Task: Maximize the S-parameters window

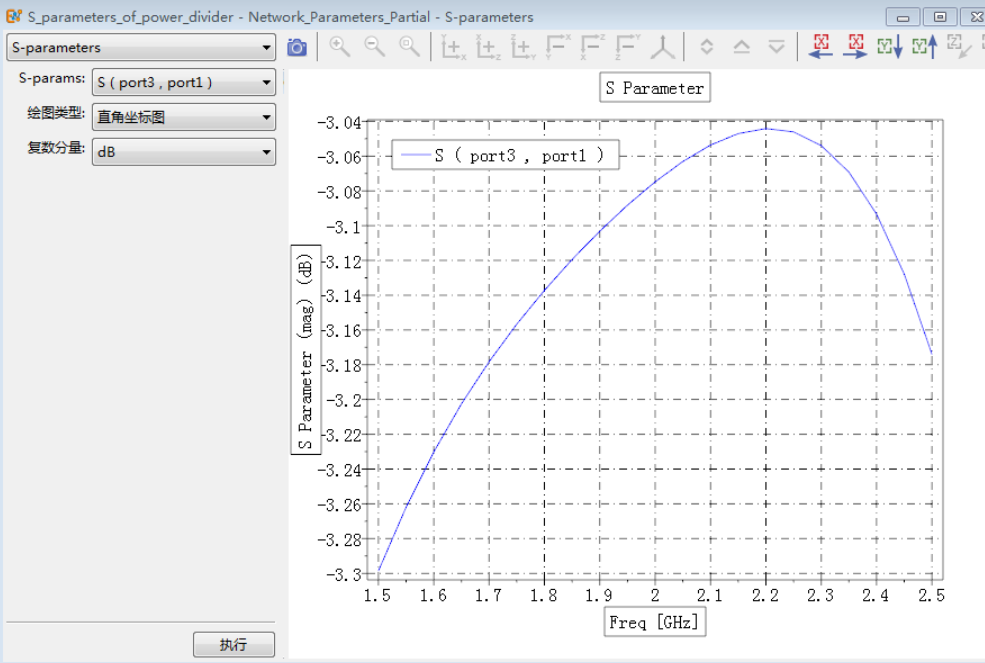Action: pyautogui.click(x=940, y=17)
